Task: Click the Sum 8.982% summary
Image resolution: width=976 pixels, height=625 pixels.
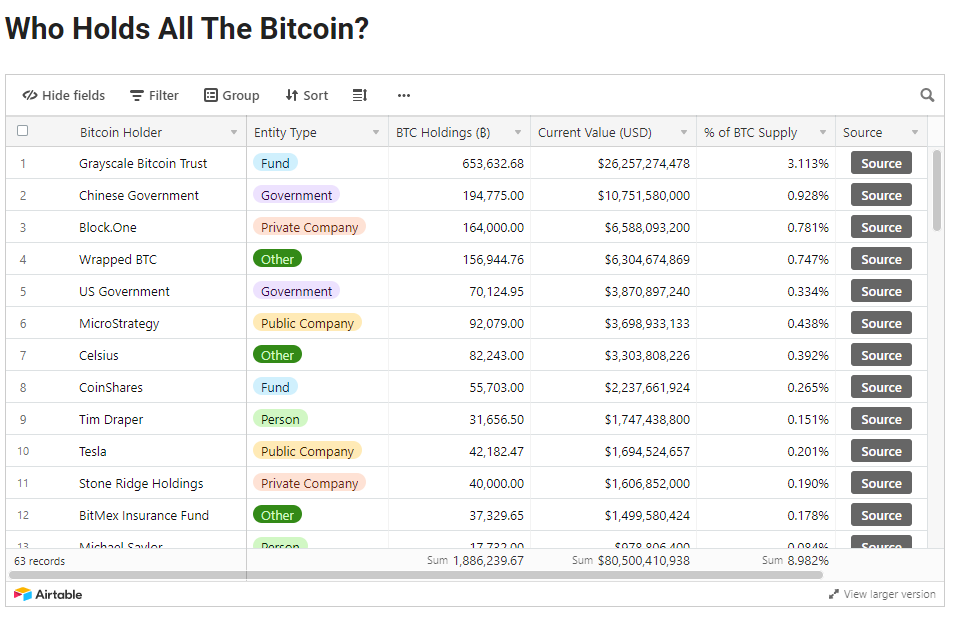Action: [x=795, y=560]
